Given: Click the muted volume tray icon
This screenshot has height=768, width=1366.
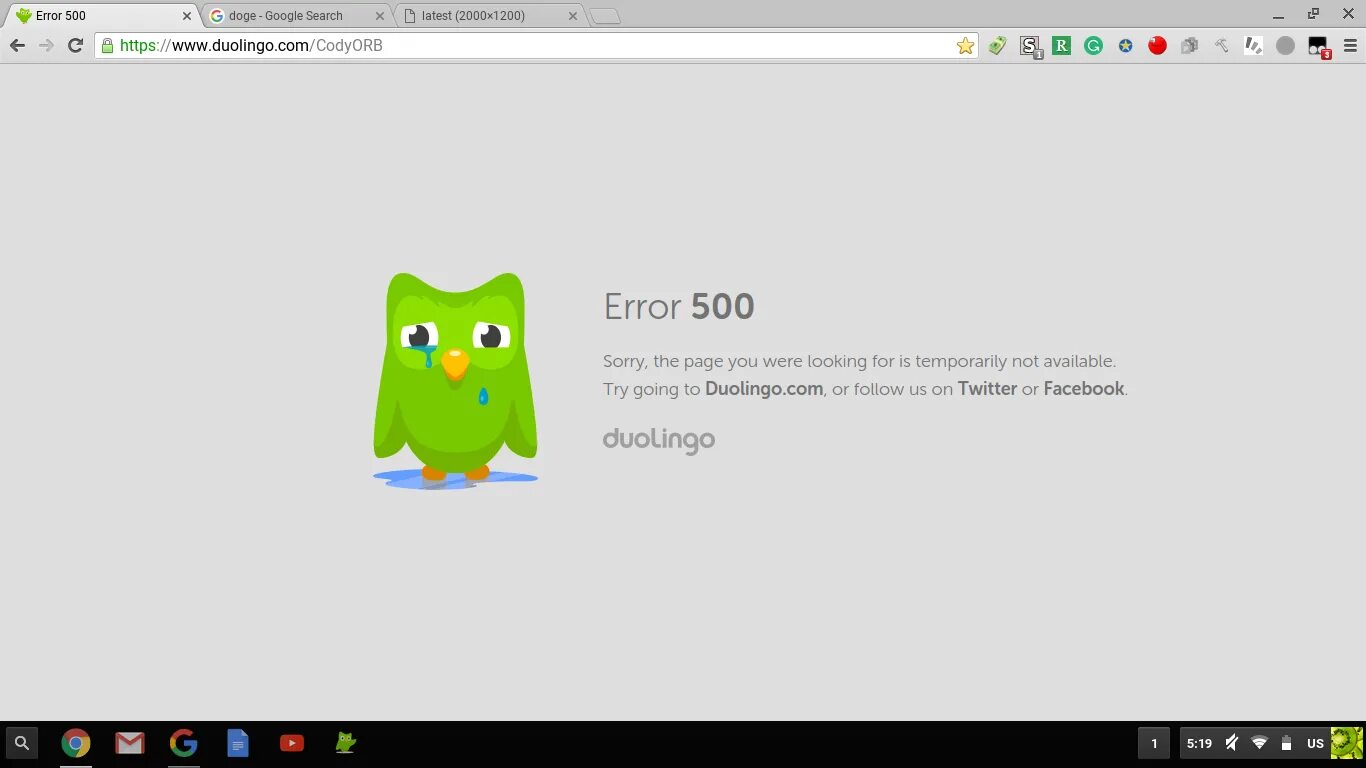Looking at the screenshot, I should (x=1232, y=743).
